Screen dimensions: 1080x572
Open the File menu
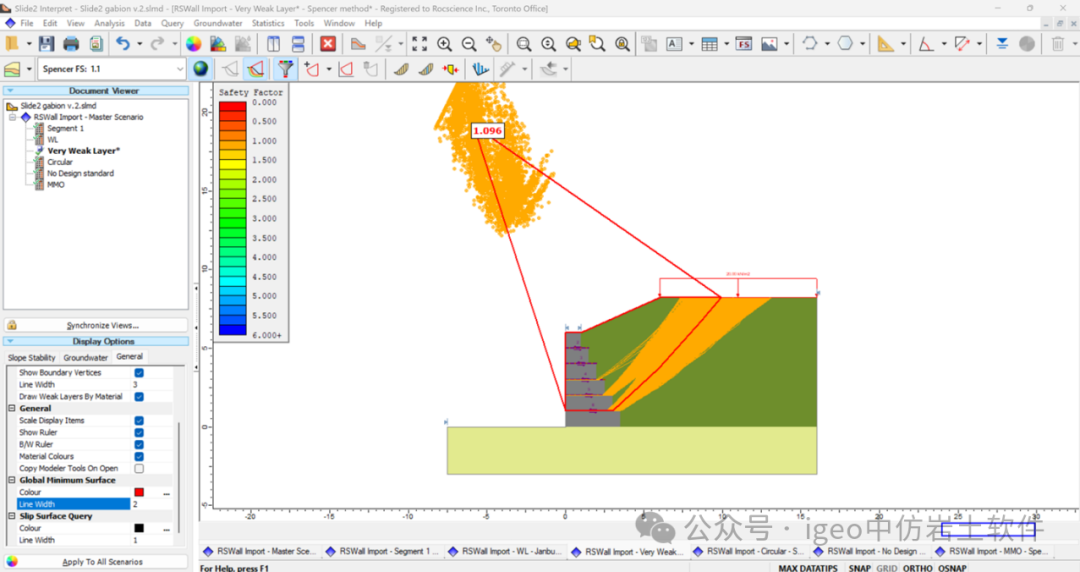coord(27,23)
